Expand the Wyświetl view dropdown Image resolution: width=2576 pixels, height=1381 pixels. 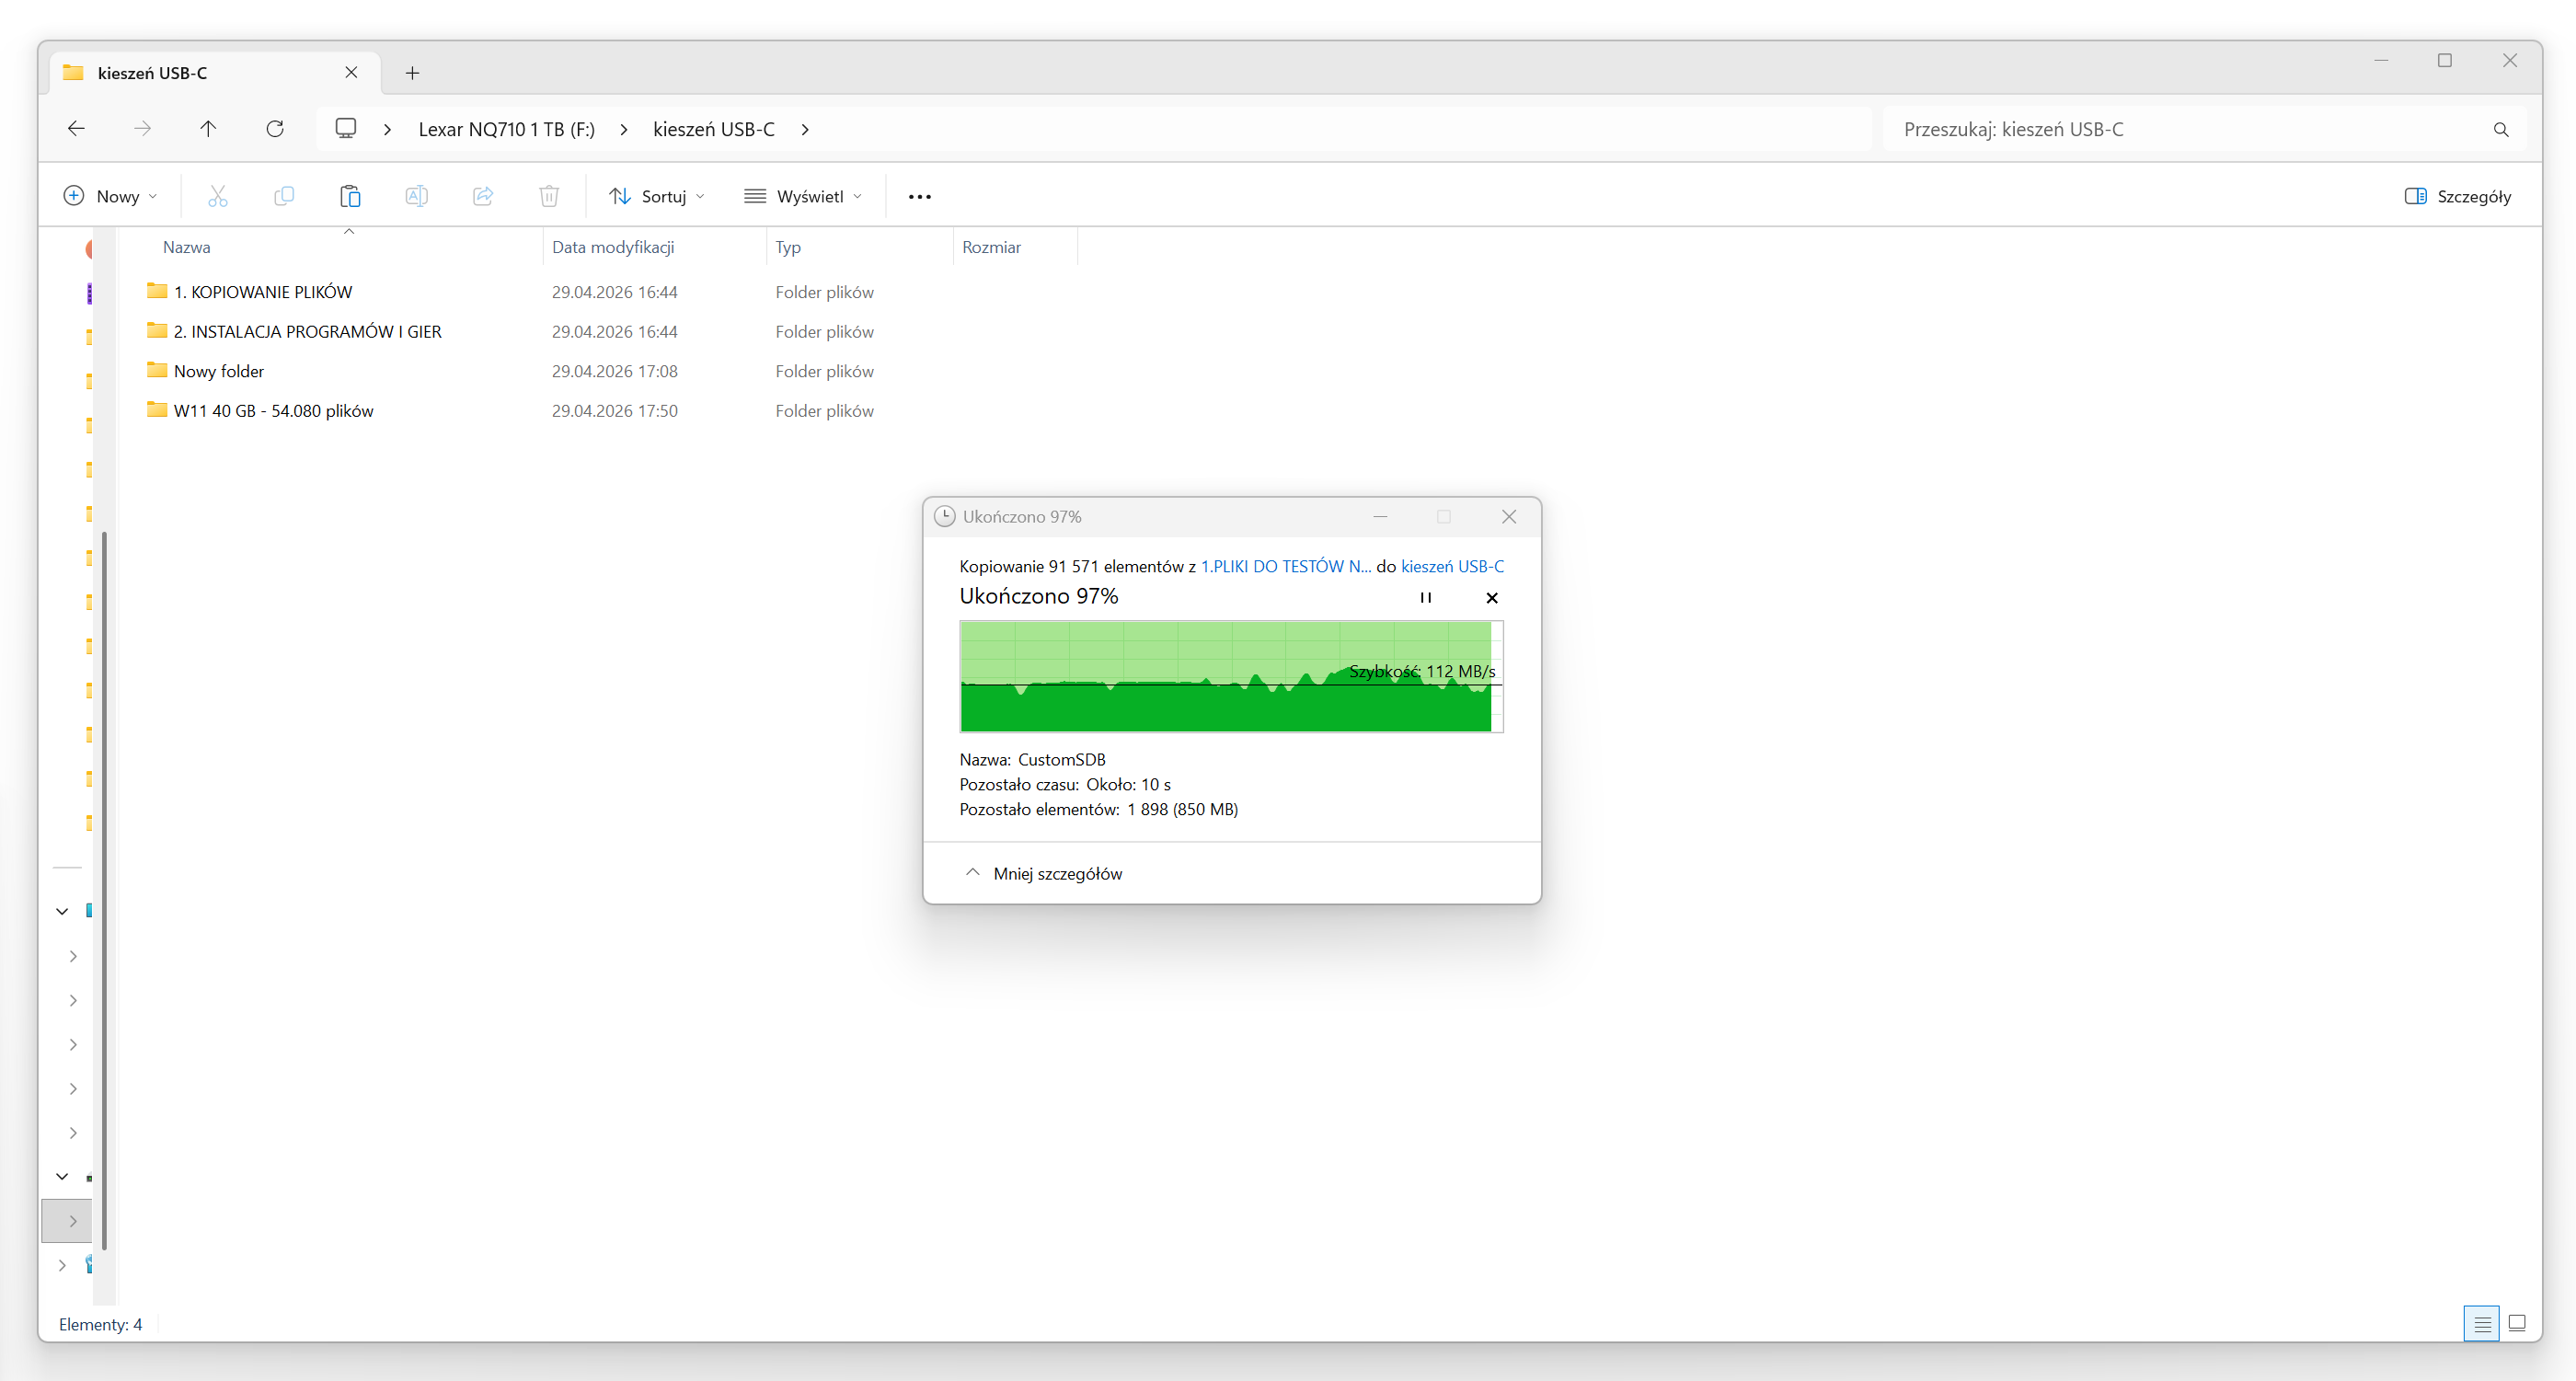(x=803, y=196)
